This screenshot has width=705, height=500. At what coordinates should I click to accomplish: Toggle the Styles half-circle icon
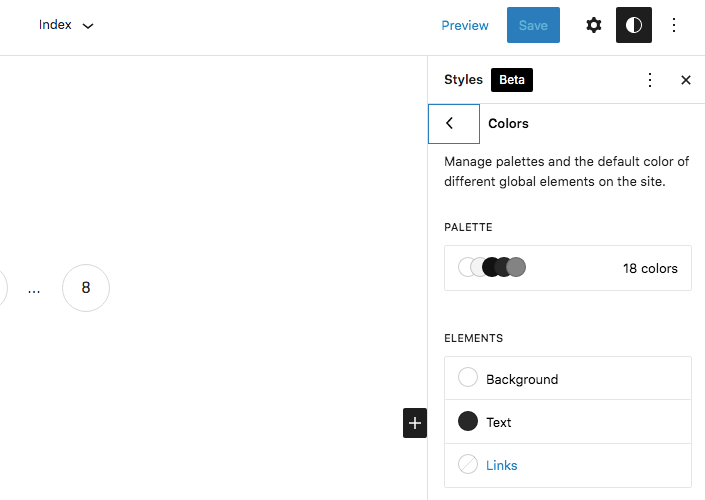point(634,25)
